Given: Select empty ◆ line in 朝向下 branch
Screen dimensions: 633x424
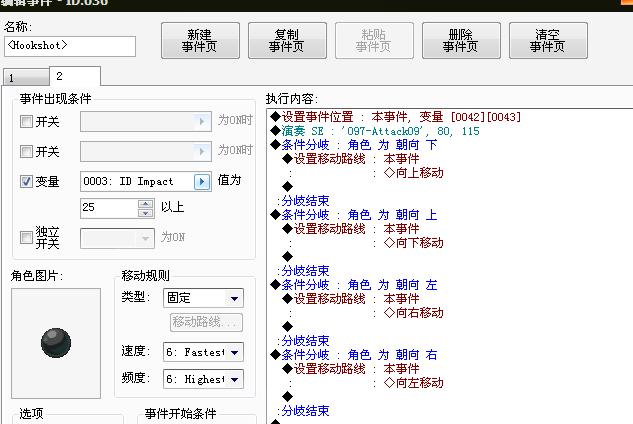Looking at the screenshot, I should pyautogui.click(x=287, y=187).
